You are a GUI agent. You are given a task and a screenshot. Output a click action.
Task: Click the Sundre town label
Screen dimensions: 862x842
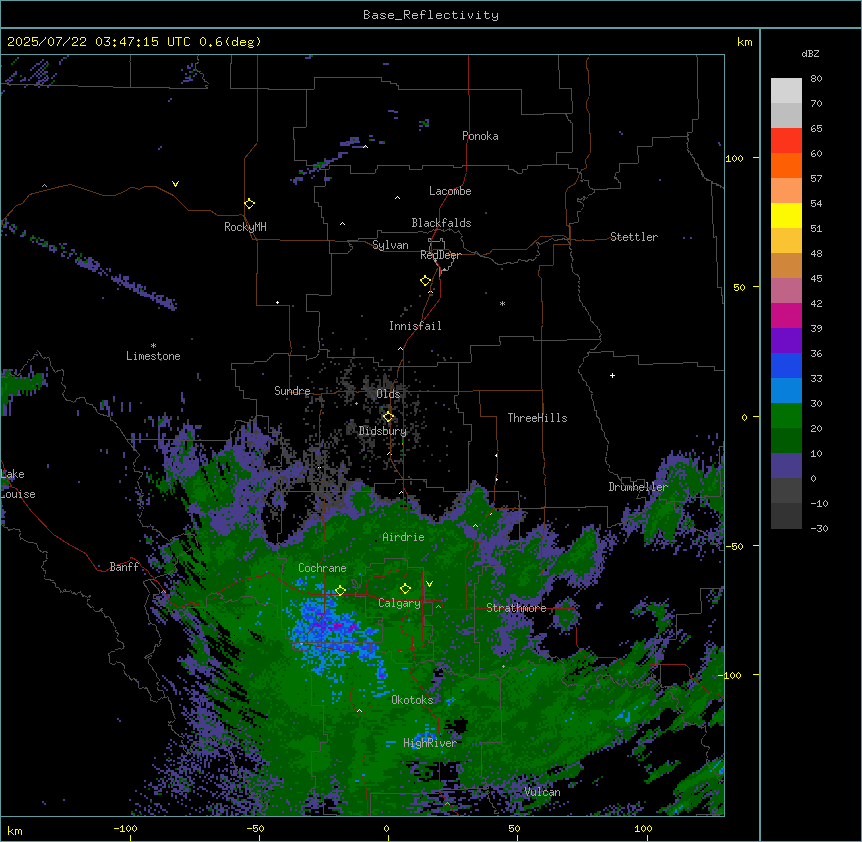[x=292, y=391]
